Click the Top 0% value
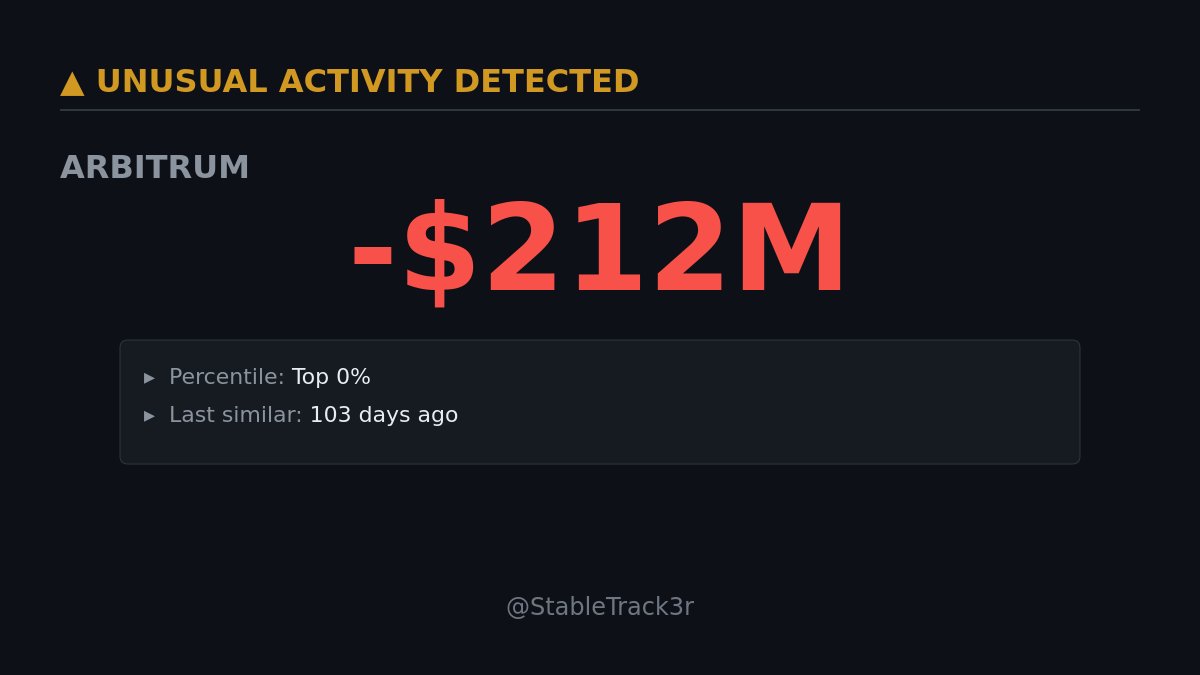The width and height of the screenshot is (1200, 675). click(331, 378)
